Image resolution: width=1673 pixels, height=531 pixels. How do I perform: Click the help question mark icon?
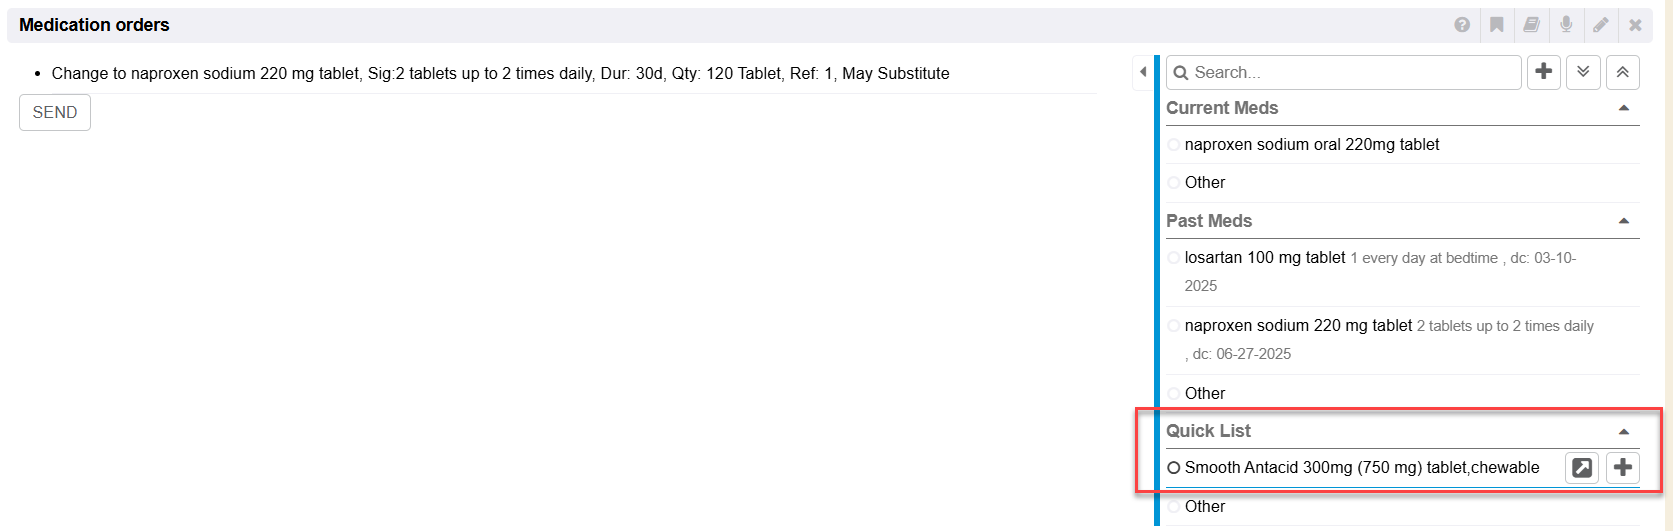pyautogui.click(x=1462, y=25)
